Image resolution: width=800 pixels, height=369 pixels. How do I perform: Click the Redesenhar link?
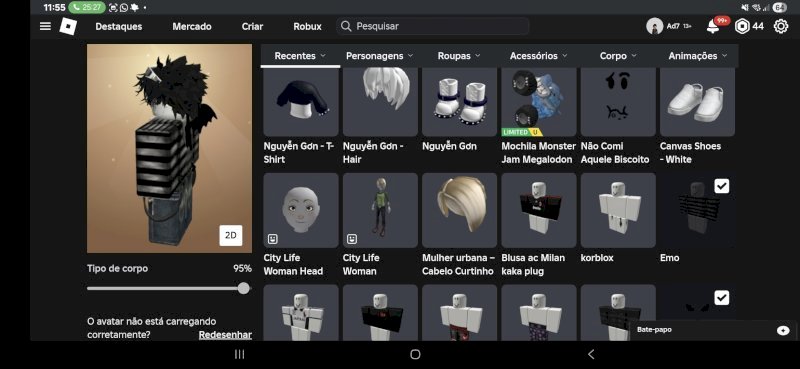[225, 335]
